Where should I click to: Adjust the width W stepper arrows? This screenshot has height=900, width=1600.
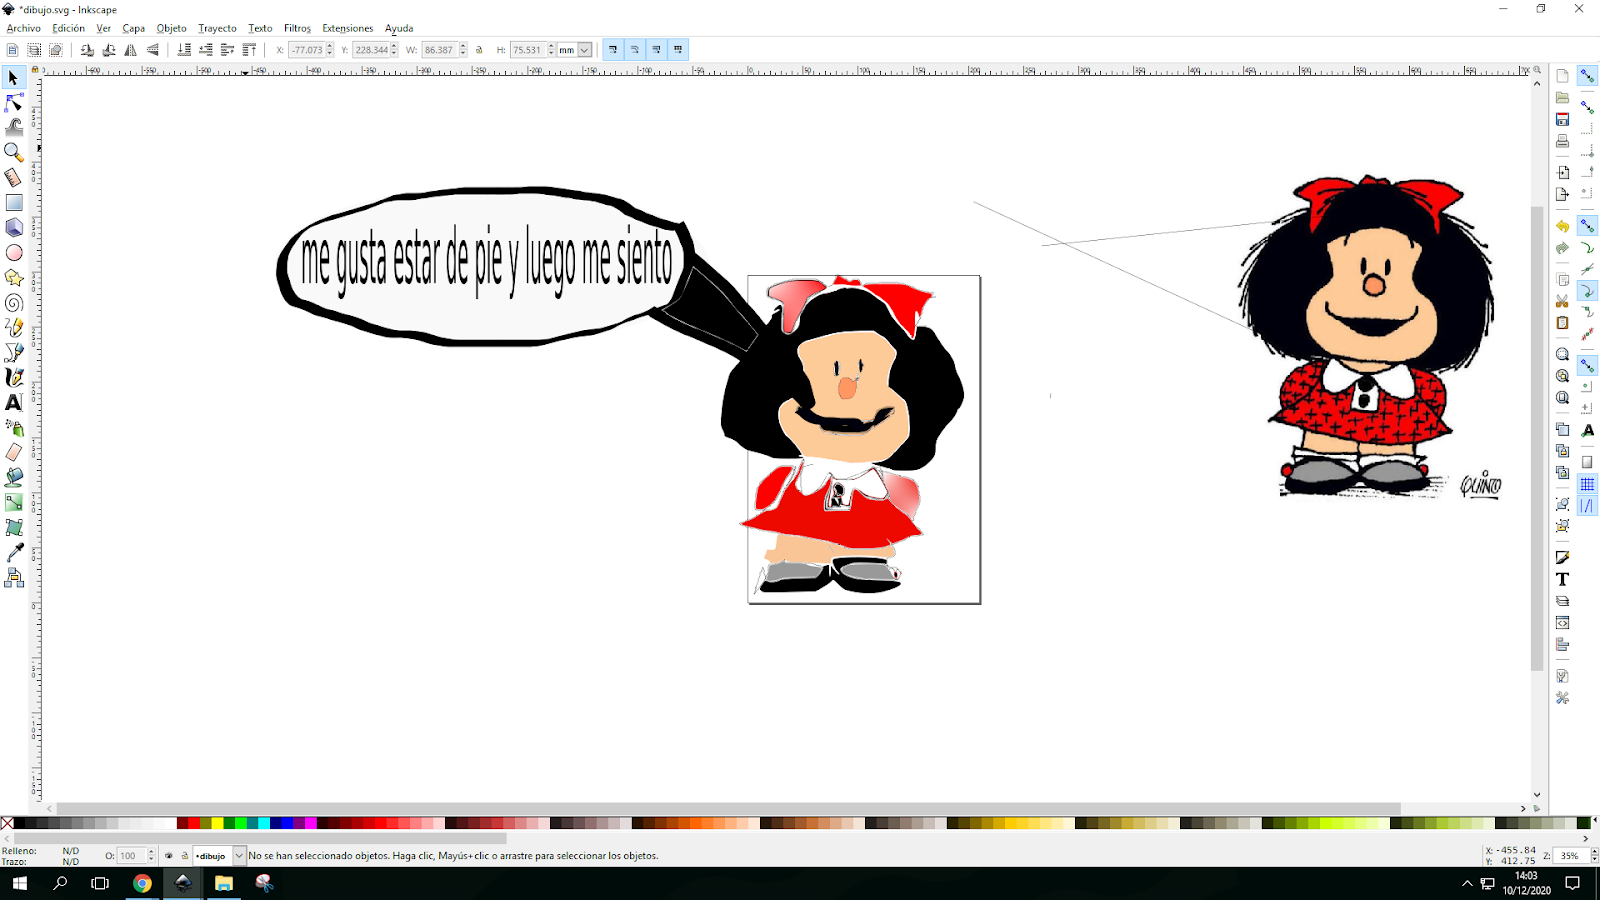point(463,50)
